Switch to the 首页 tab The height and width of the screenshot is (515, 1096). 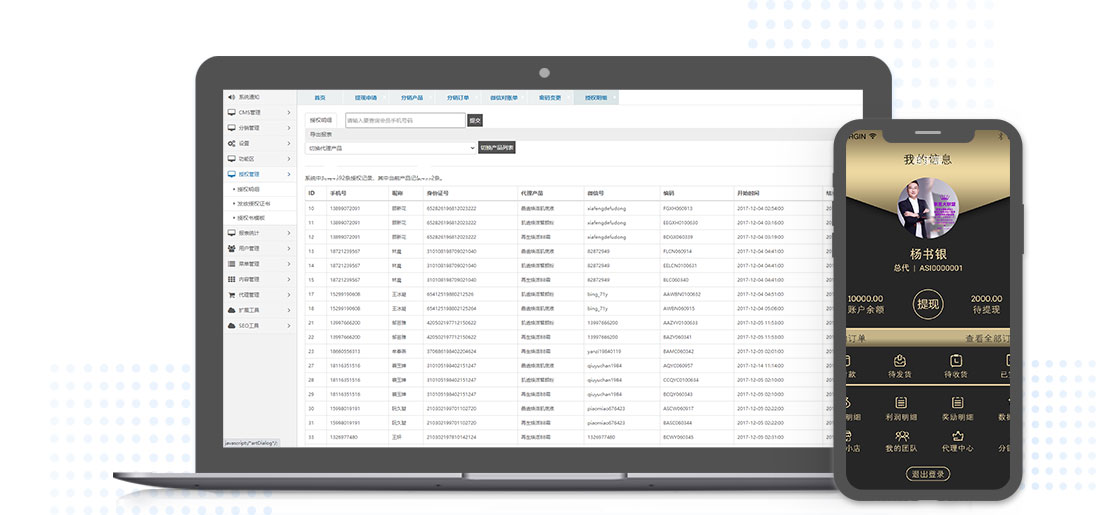[x=320, y=98]
